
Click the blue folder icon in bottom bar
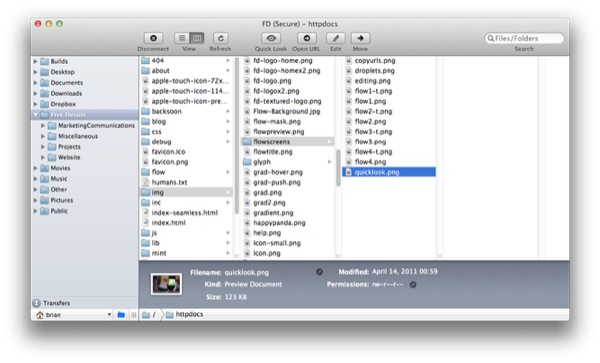[121, 315]
